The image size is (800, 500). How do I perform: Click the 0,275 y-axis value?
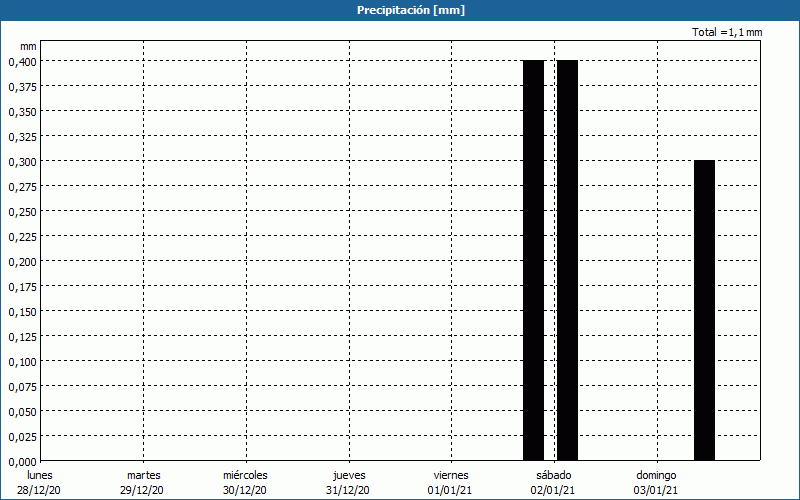click(x=22, y=187)
